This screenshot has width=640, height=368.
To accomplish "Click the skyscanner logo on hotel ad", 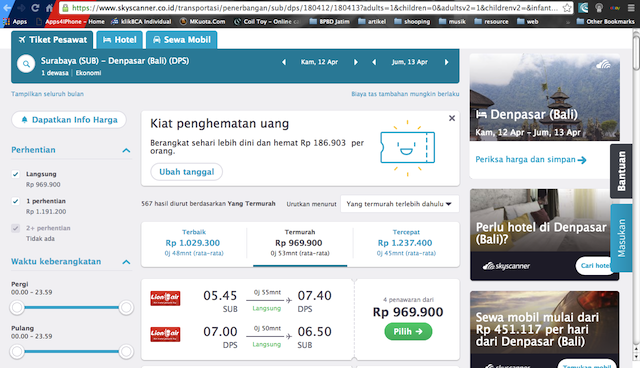I will click(x=506, y=266).
